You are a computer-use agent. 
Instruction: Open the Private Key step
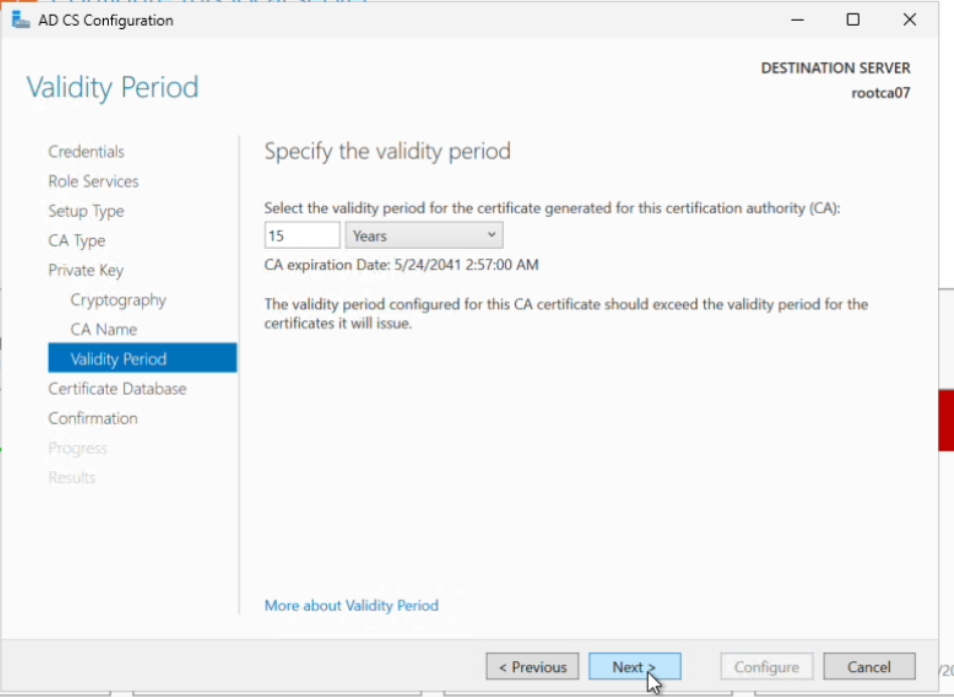point(86,270)
